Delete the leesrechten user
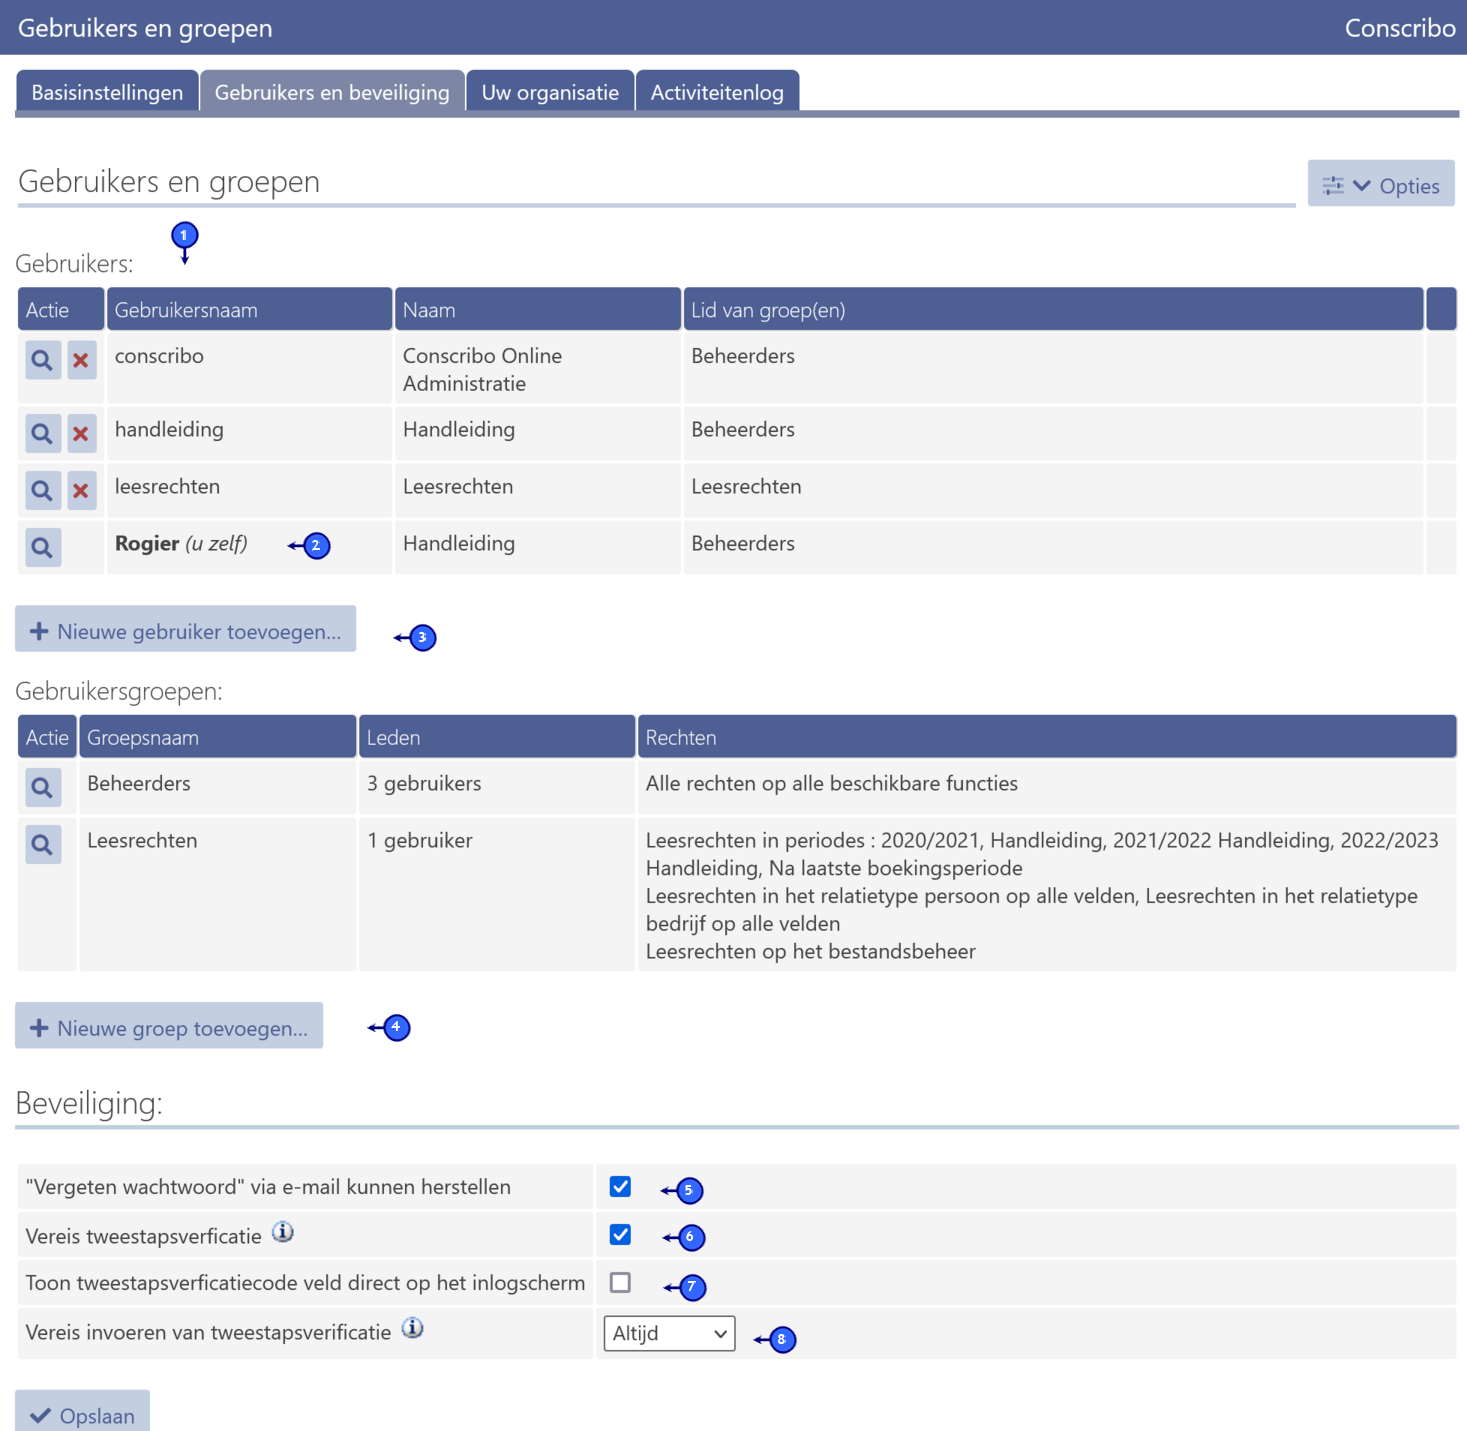 point(82,490)
